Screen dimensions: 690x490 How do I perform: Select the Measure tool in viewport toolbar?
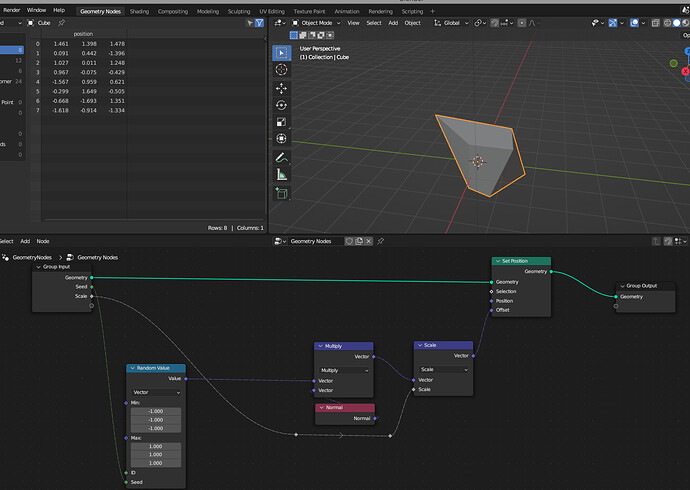pyautogui.click(x=282, y=174)
